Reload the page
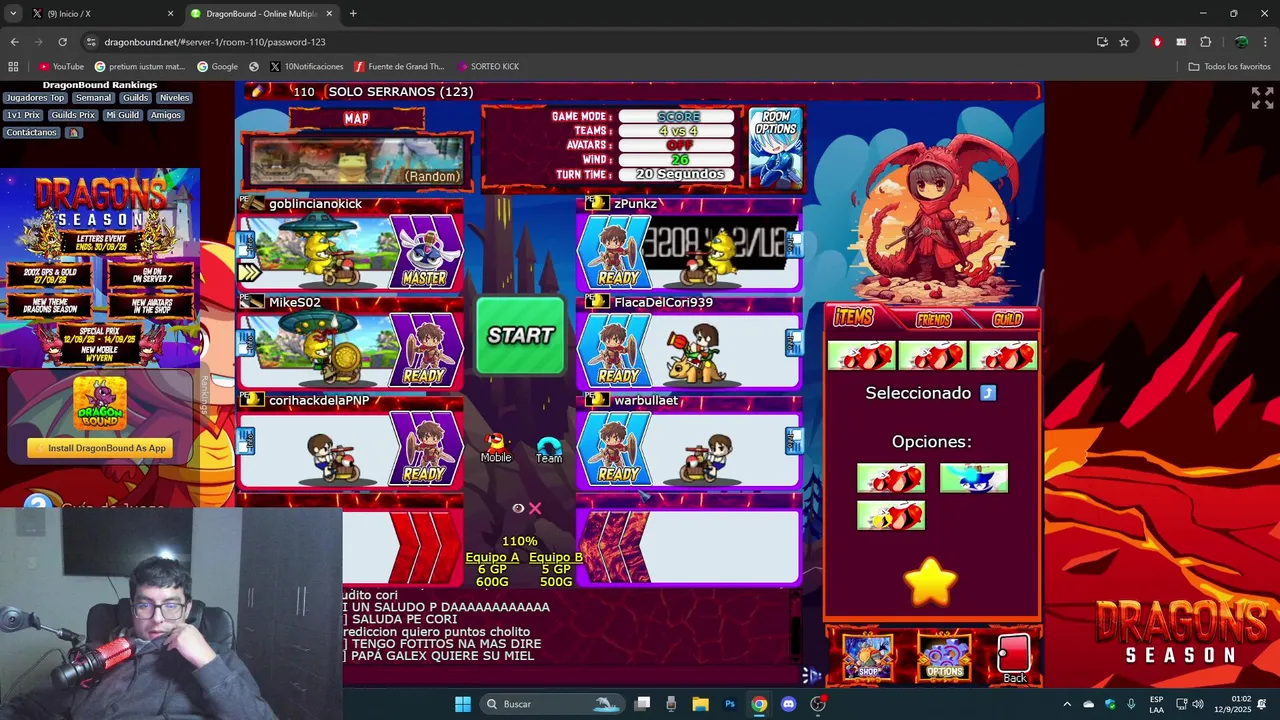The image size is (1280, 720). coord(62,42)
